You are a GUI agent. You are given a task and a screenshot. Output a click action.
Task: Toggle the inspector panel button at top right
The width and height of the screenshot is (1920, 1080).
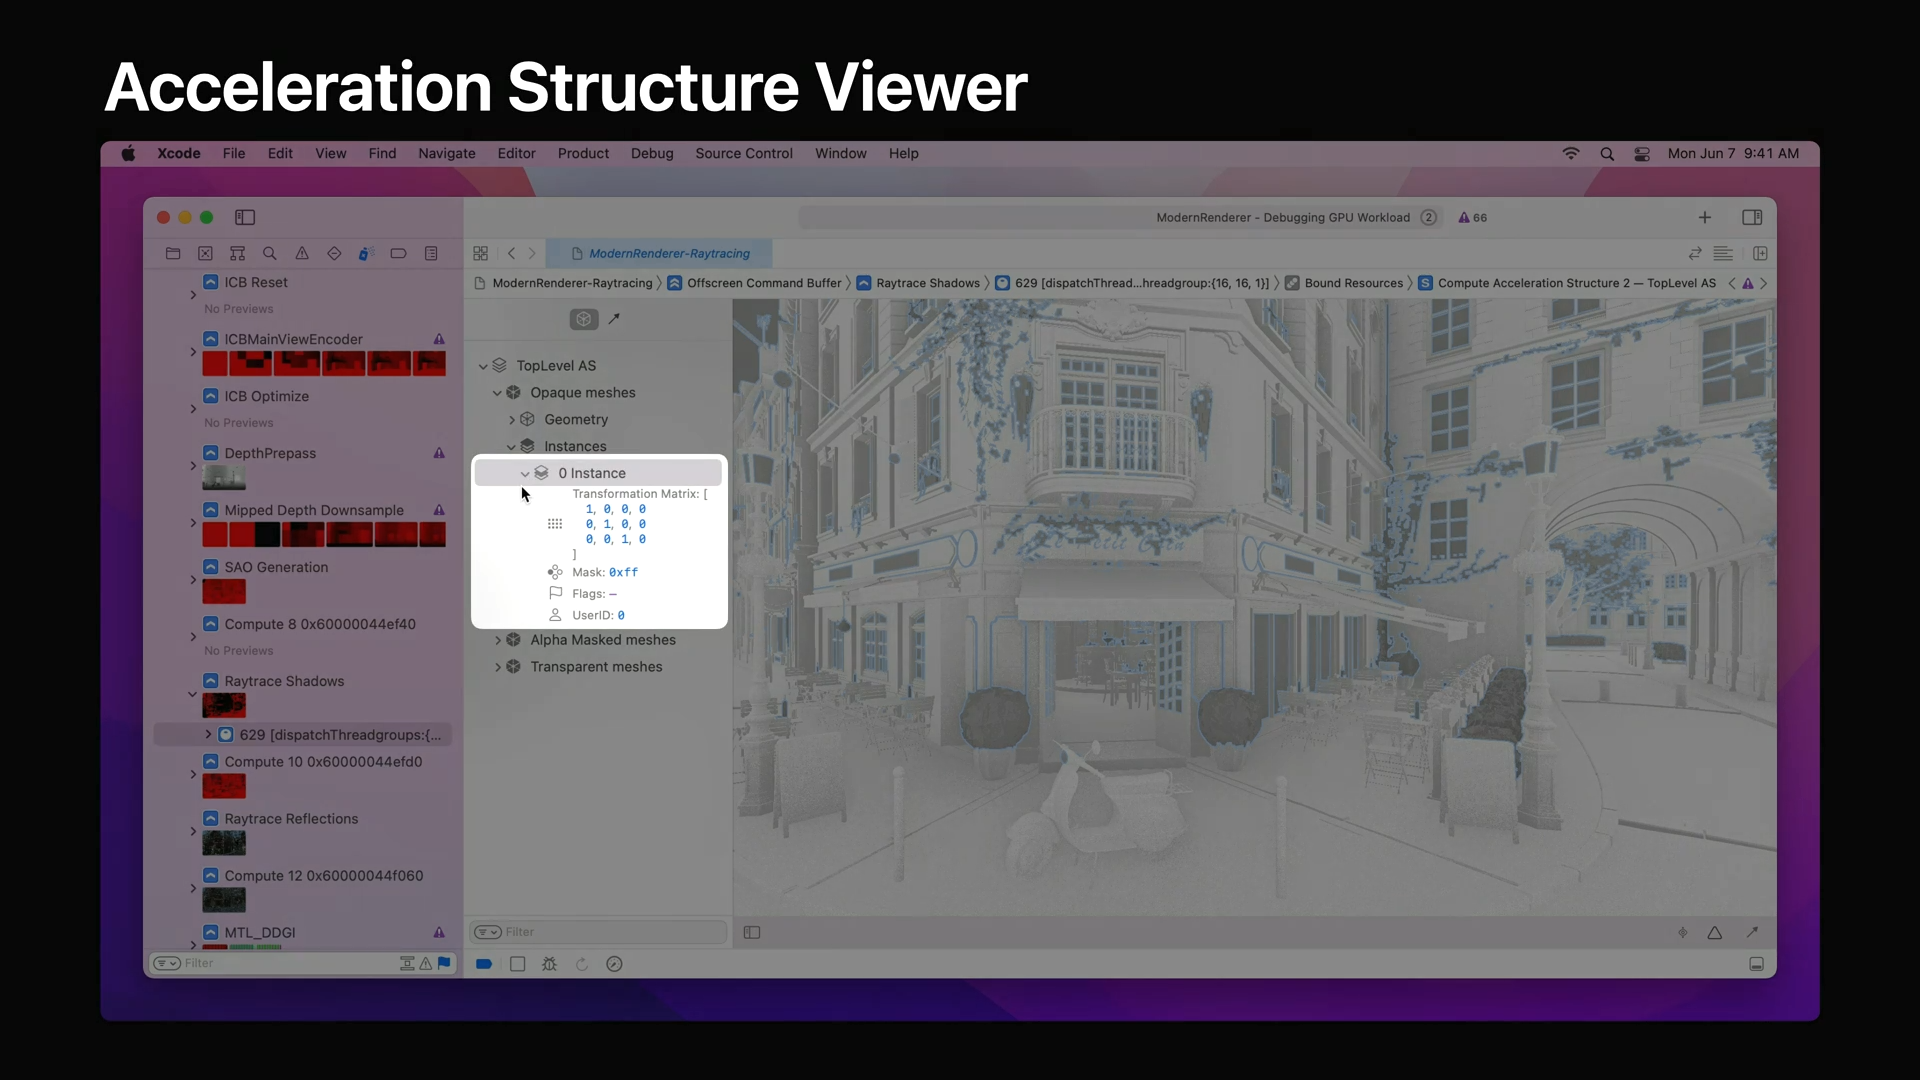pos(1752,217)
